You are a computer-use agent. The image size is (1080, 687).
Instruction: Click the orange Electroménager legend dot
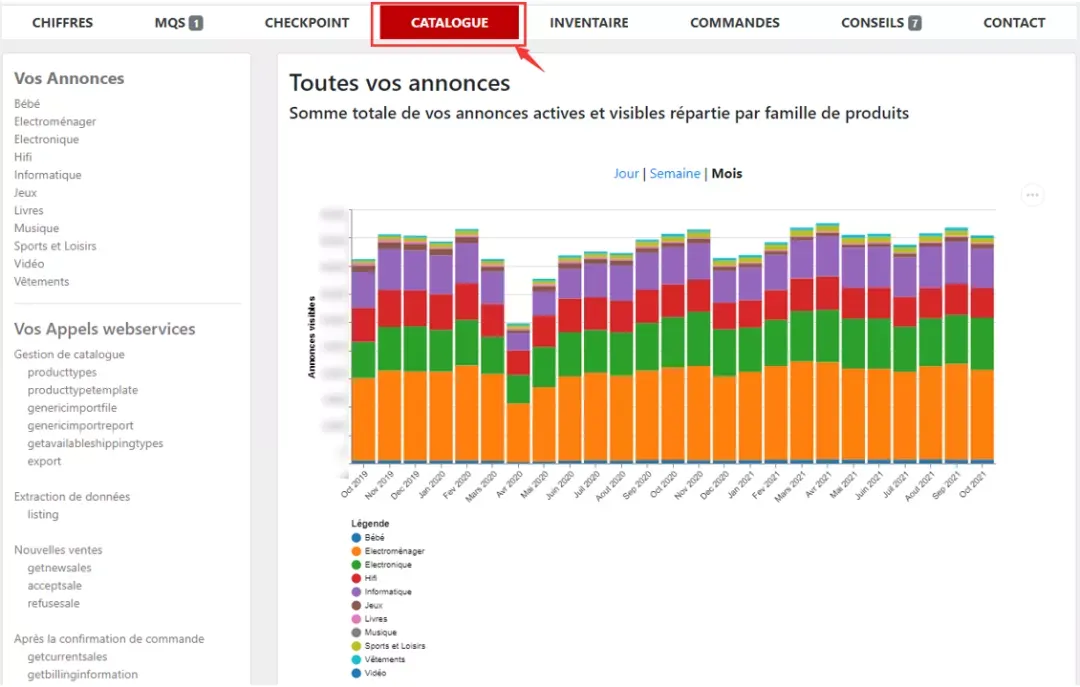point(356,551)
